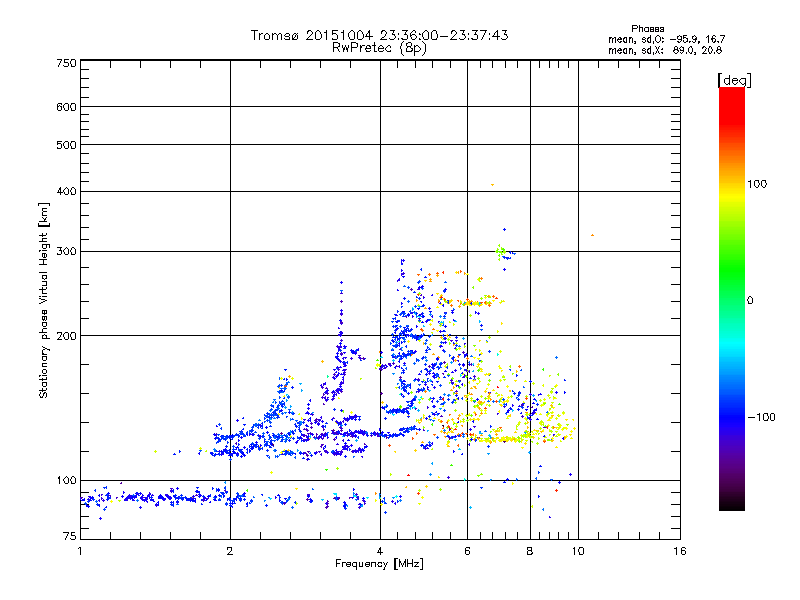Image resolution: width=800 pixels, height=600 pixels.
Task: Click the '200' y-axis tick label
Action: (66, 336)
